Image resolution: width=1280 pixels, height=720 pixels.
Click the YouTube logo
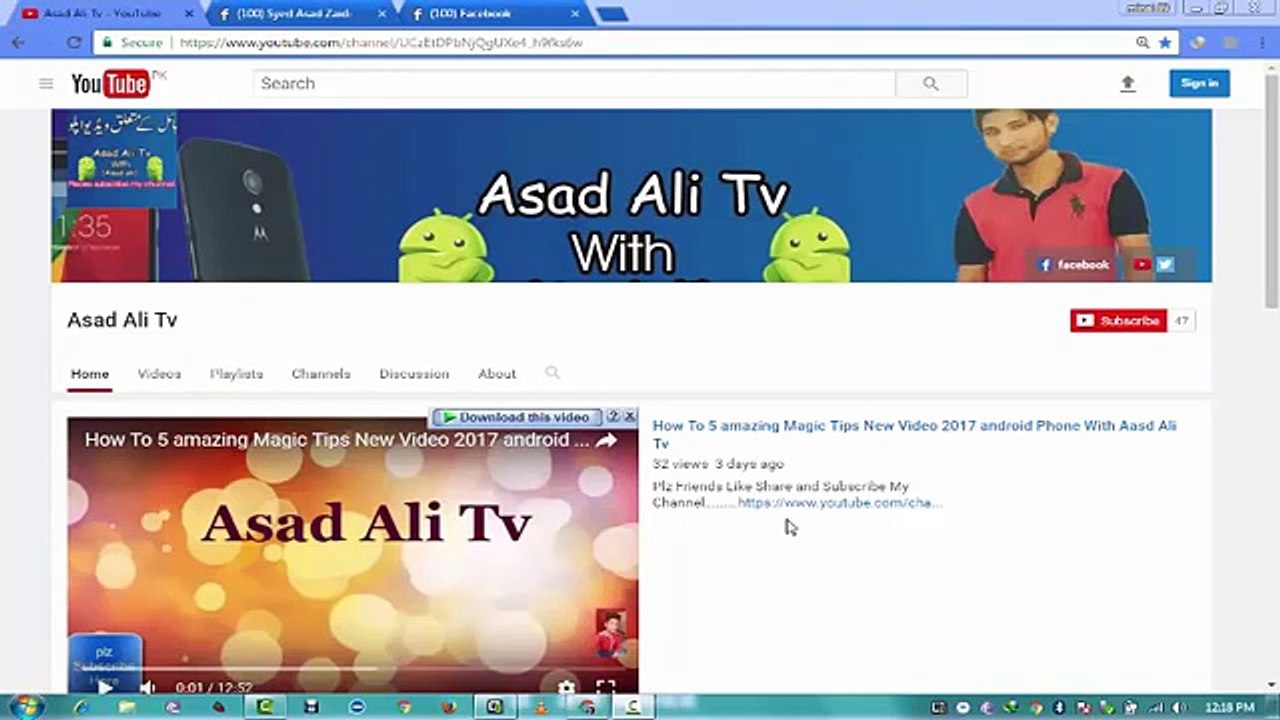coord(111,84)
